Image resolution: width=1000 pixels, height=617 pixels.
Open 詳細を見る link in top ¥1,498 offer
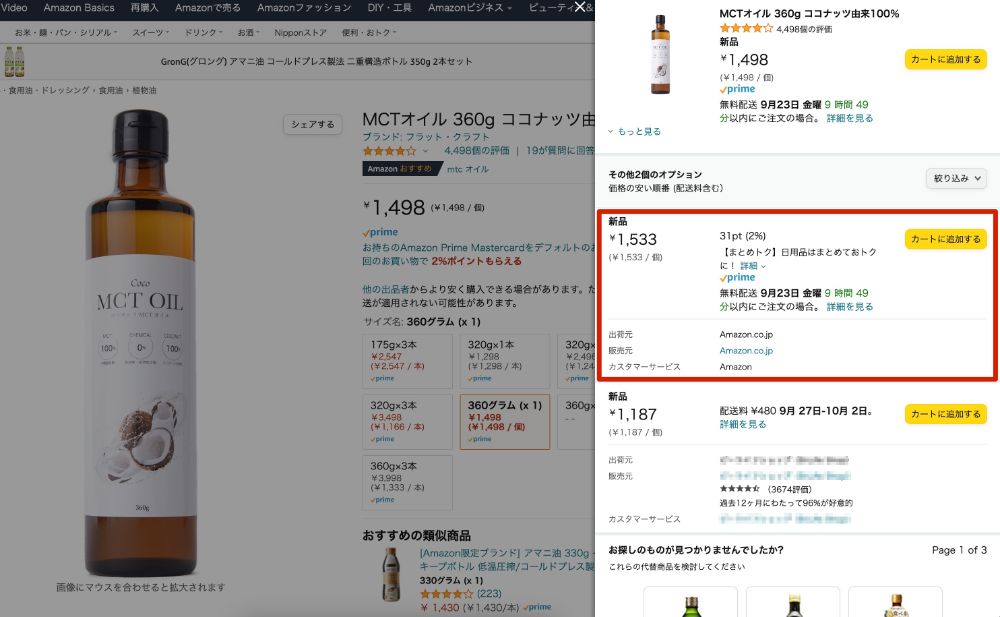[x=849, y=118]
